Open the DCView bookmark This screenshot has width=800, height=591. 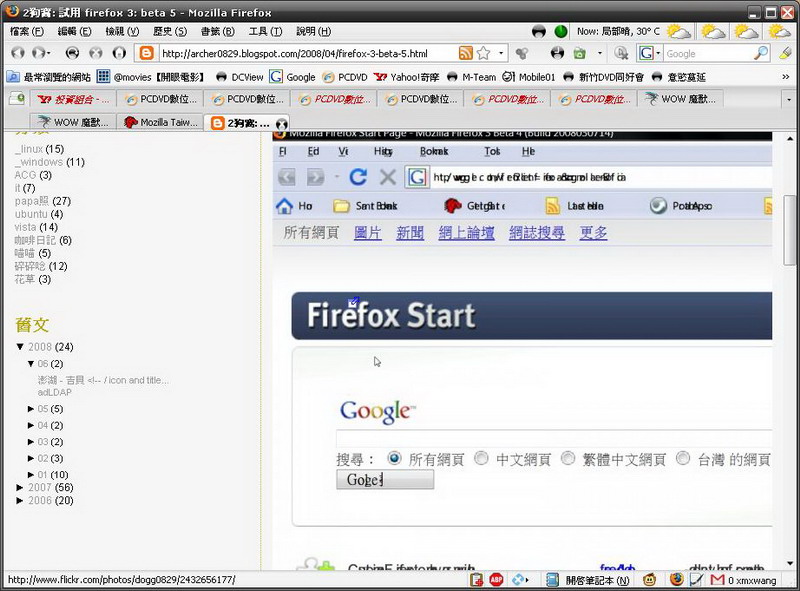[x=239, y=77]
